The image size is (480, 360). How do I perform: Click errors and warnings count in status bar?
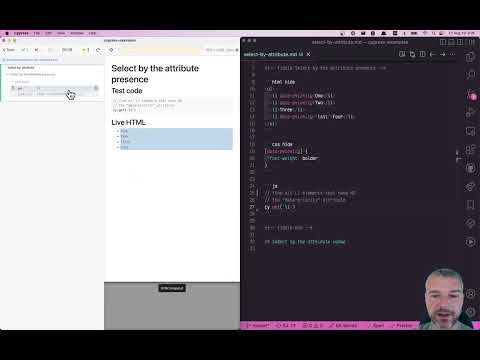pyautogui.click(x=313, y=325)
